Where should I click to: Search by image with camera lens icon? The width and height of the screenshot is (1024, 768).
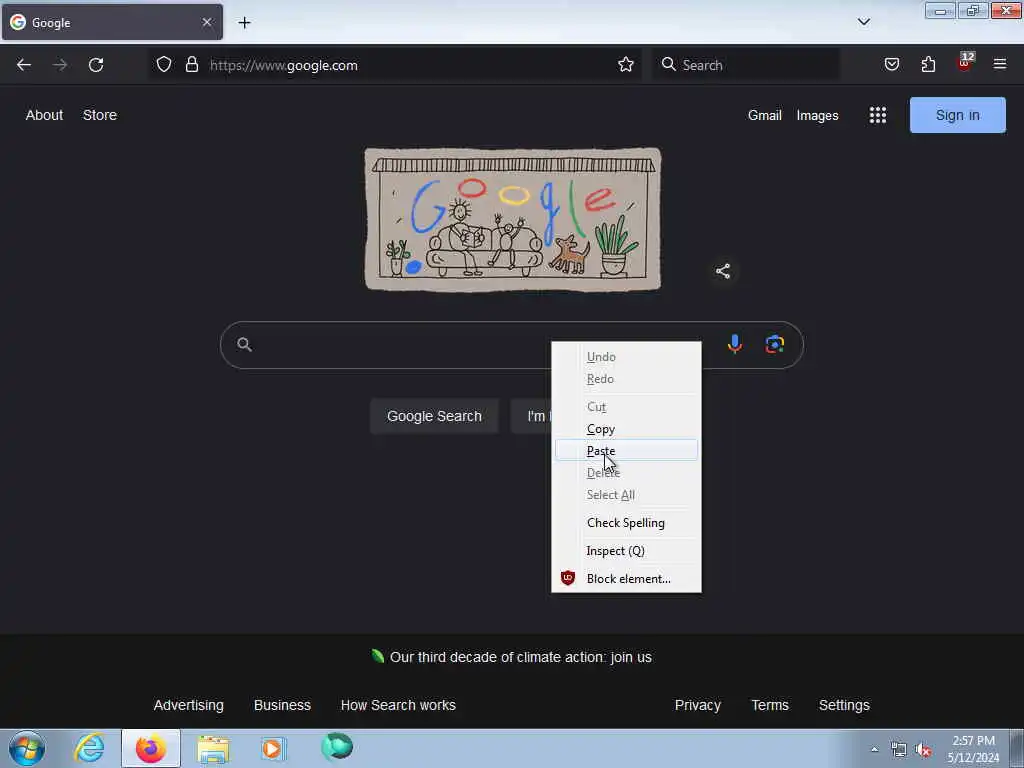pos(775,344)
